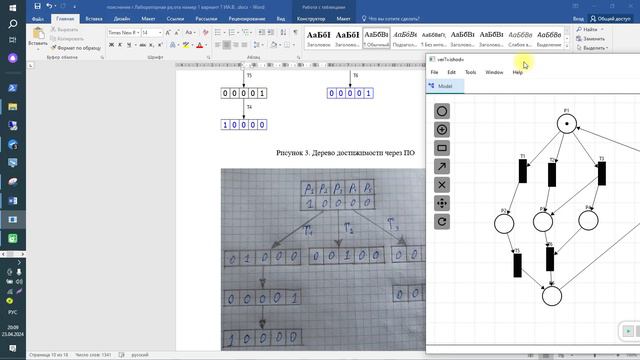Screen dimensions: 640x360
Task: Click the green play button in model window
Action: 628,331
